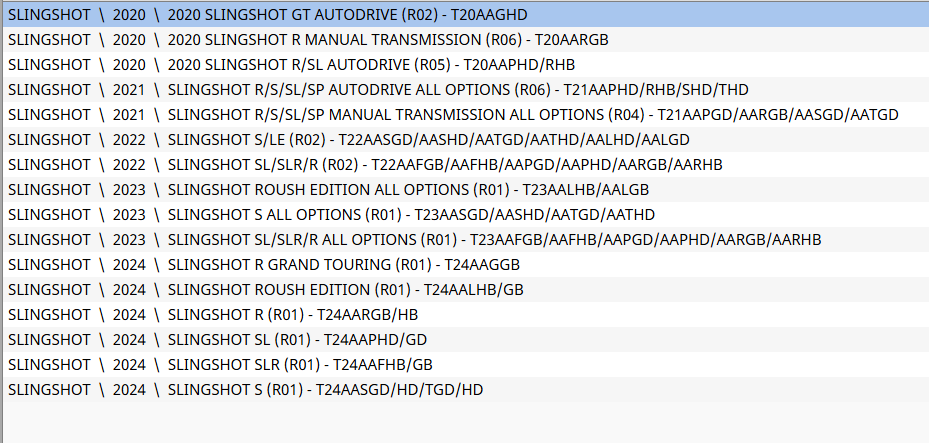Select 2024 SLINGSHOT ROUSH EDITION T24AALHB/GB row
This screenshot has width=929, height=443.
click(466, 290)
